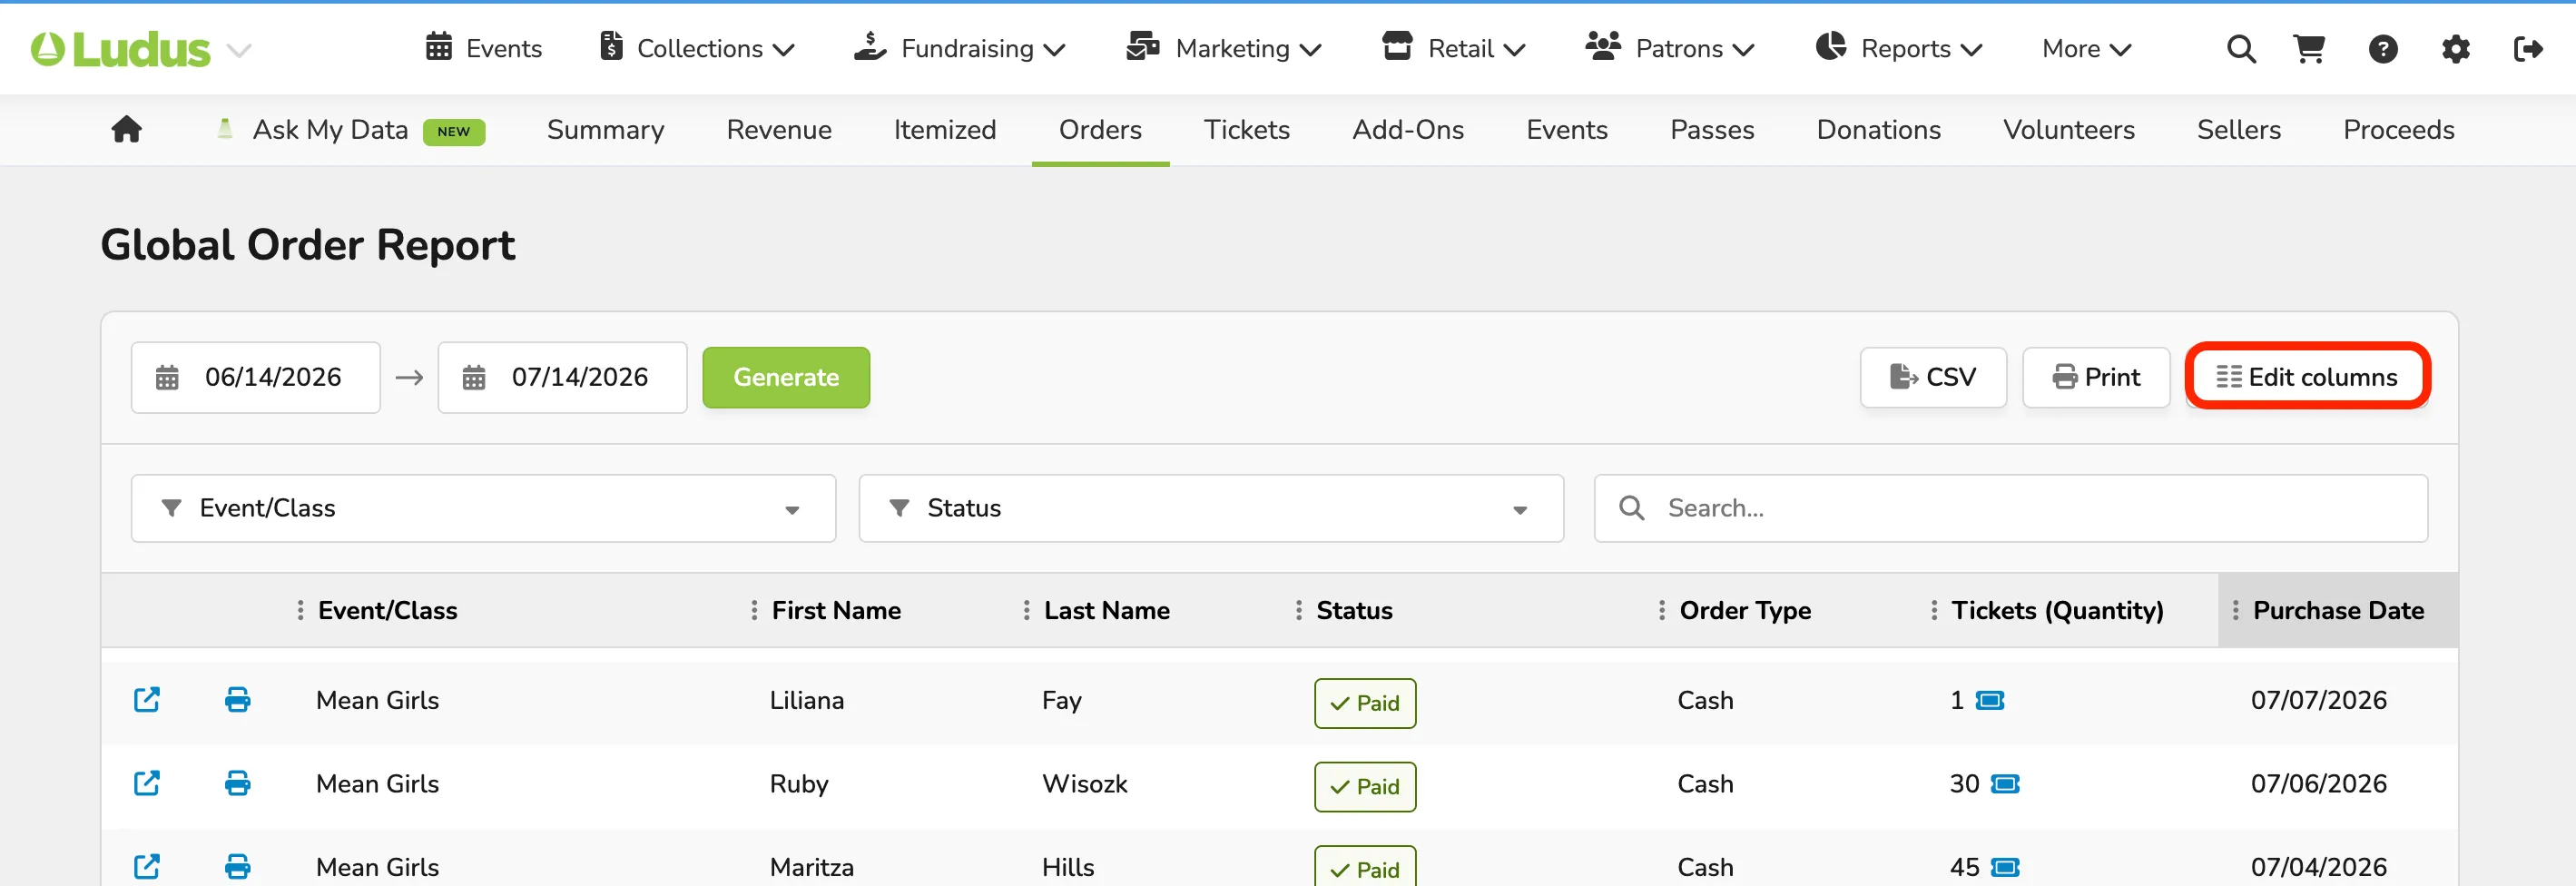The image size is (2576, 886).
Task: Open the Status filter dropdown
Action: 1211,508
